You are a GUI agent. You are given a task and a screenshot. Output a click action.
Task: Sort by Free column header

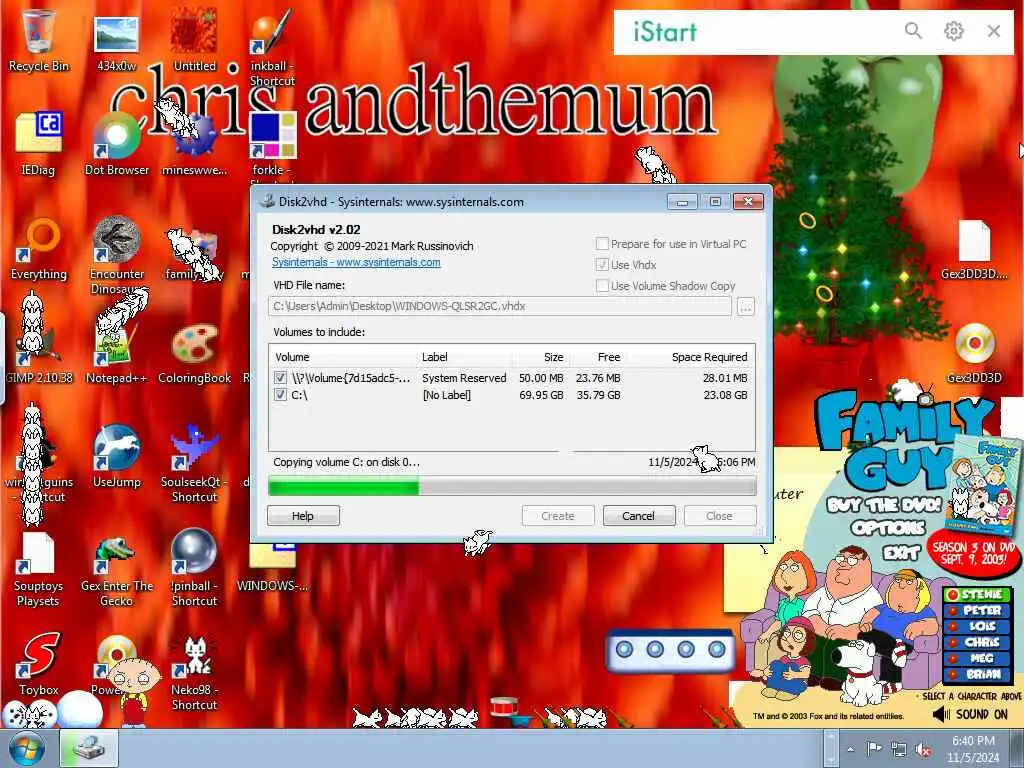pyautogui.click(x=598, y=357)
